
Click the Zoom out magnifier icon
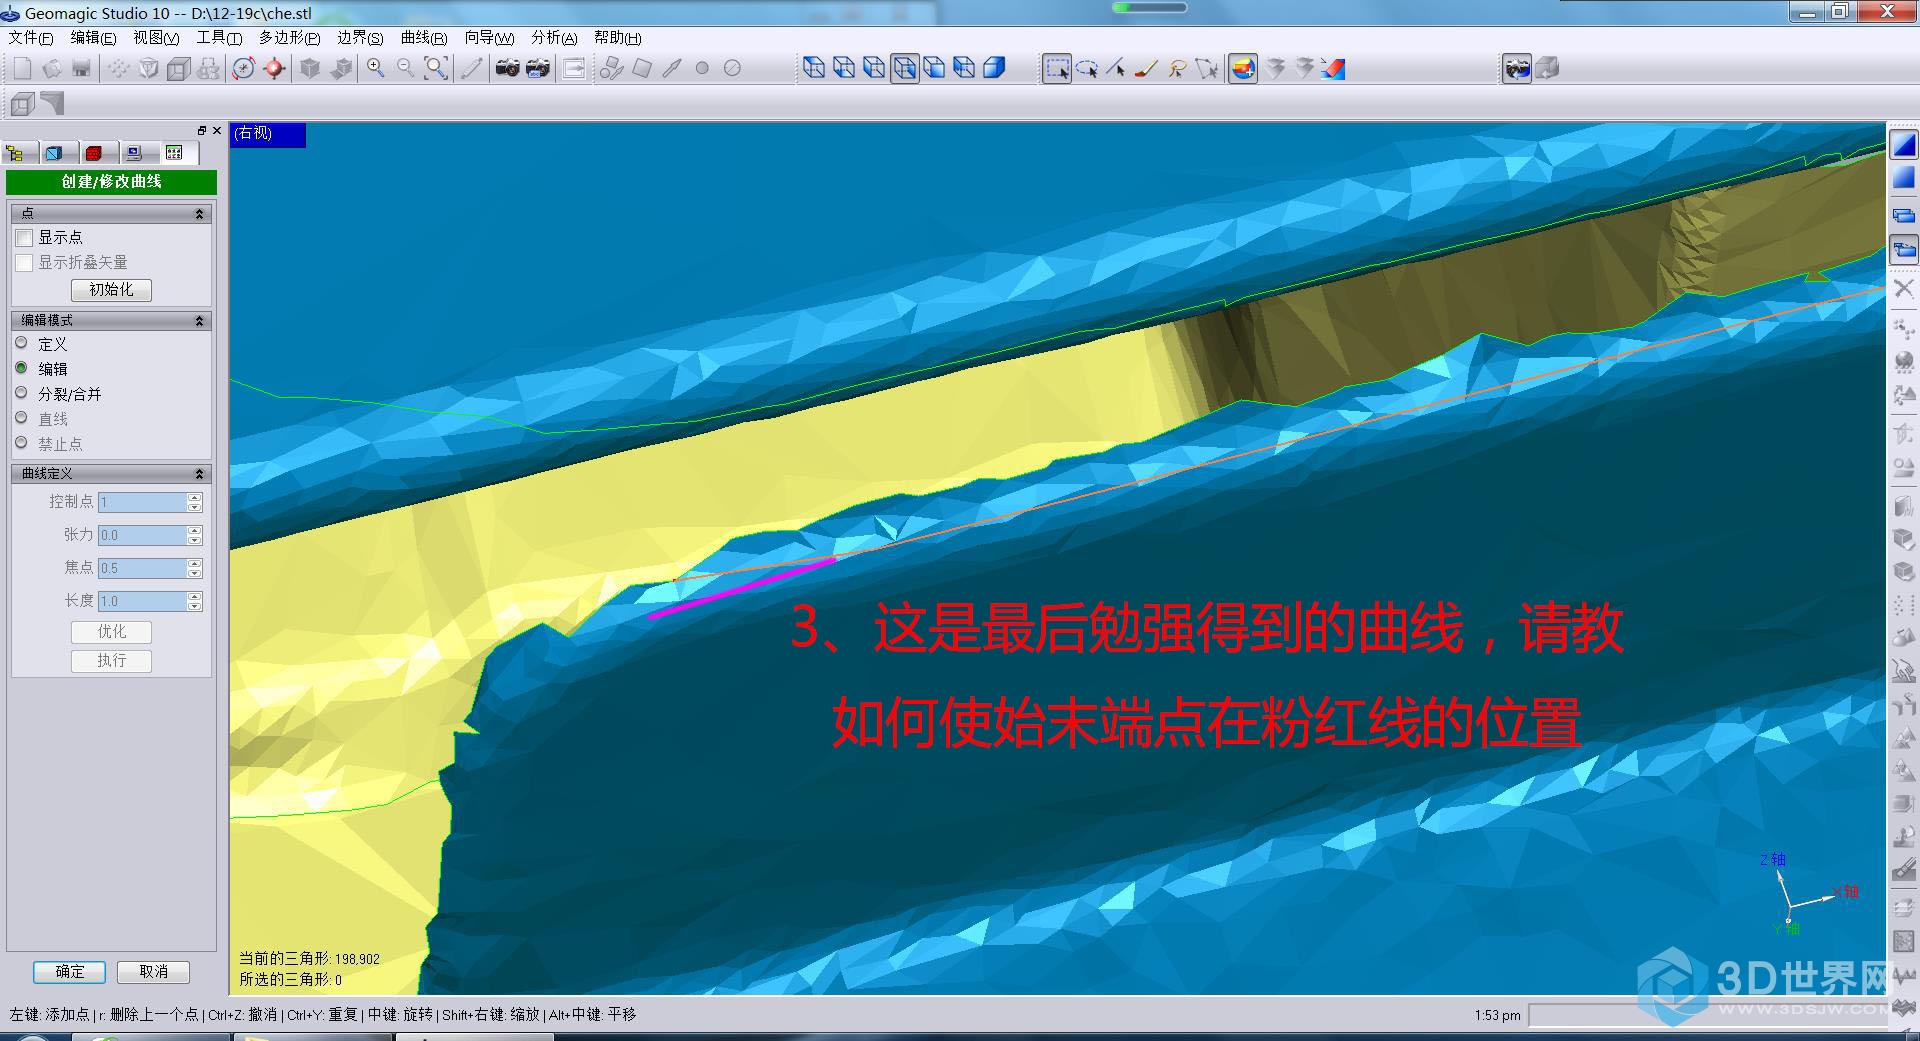[406, 68]
